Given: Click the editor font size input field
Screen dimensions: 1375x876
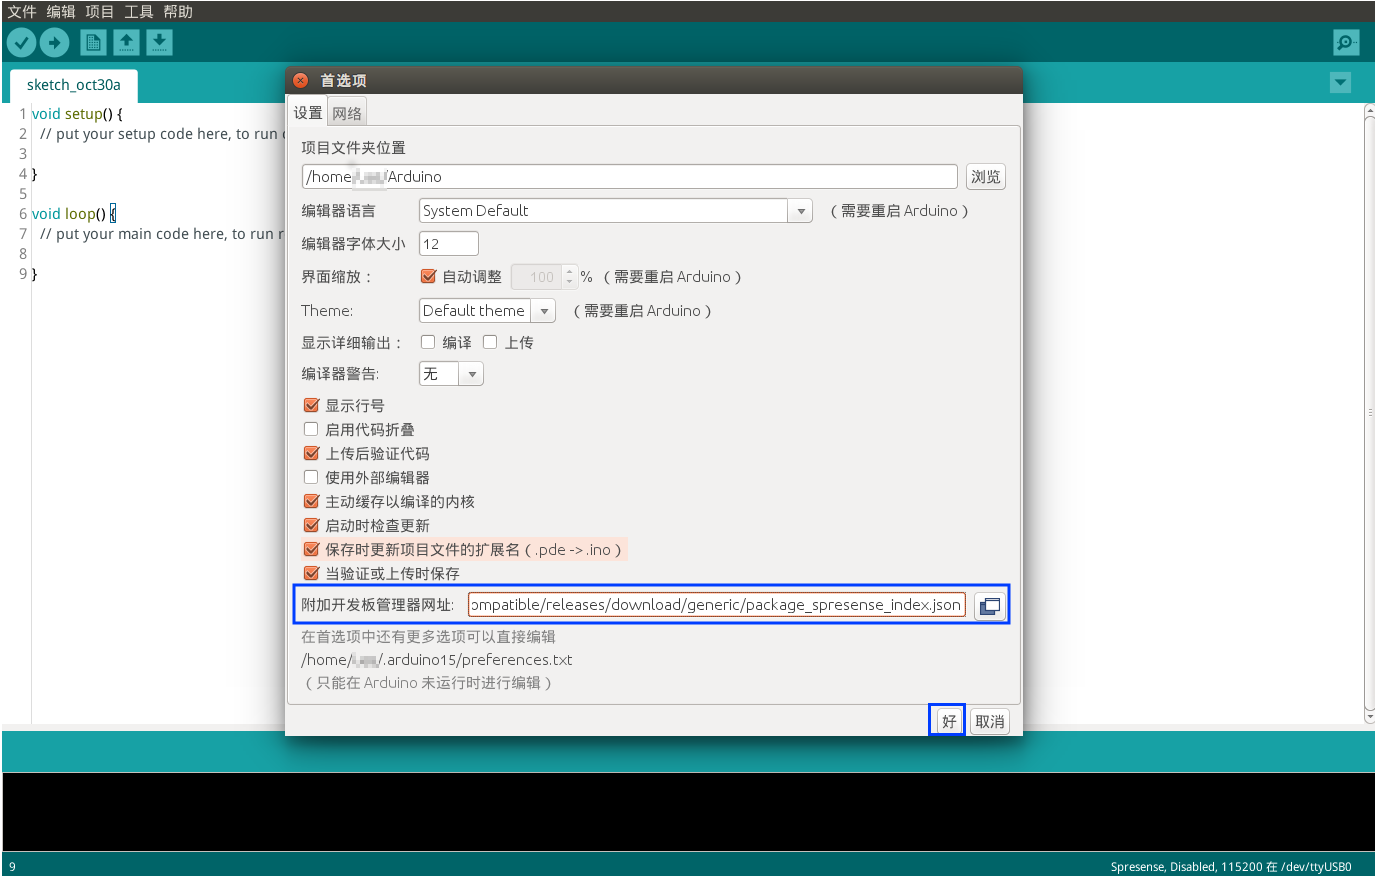Looking at the screenshot, I should (x=448, y=244).
